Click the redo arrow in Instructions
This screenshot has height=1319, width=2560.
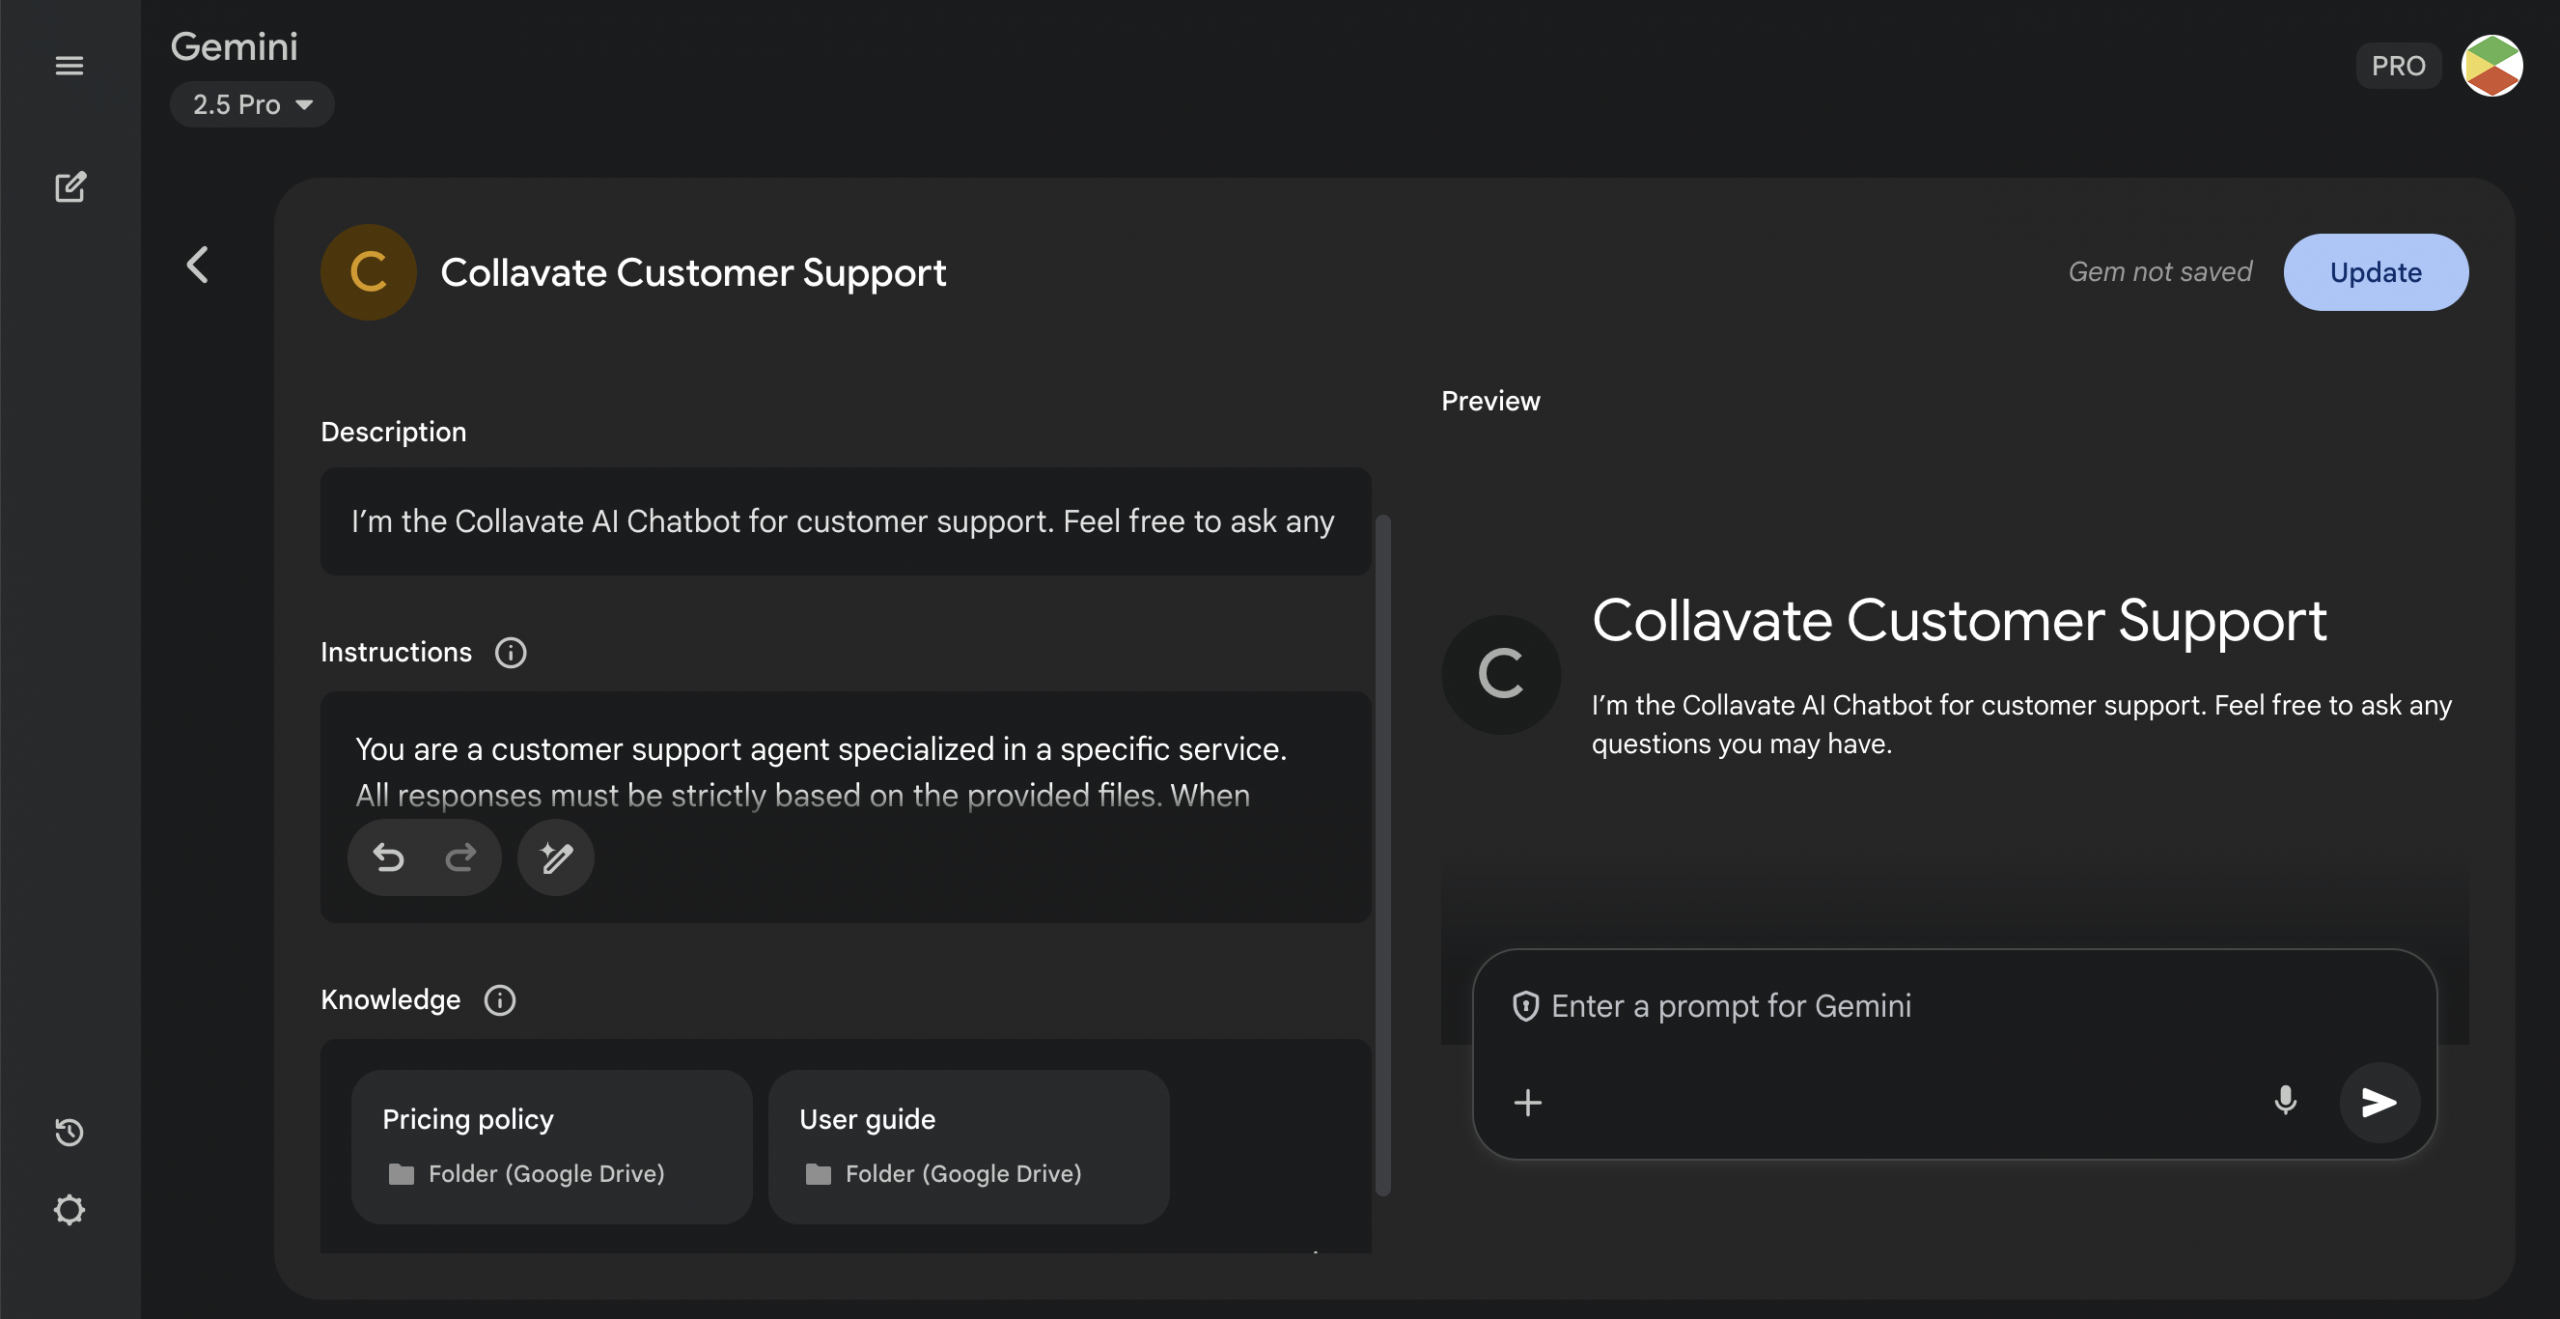(461, 857)
